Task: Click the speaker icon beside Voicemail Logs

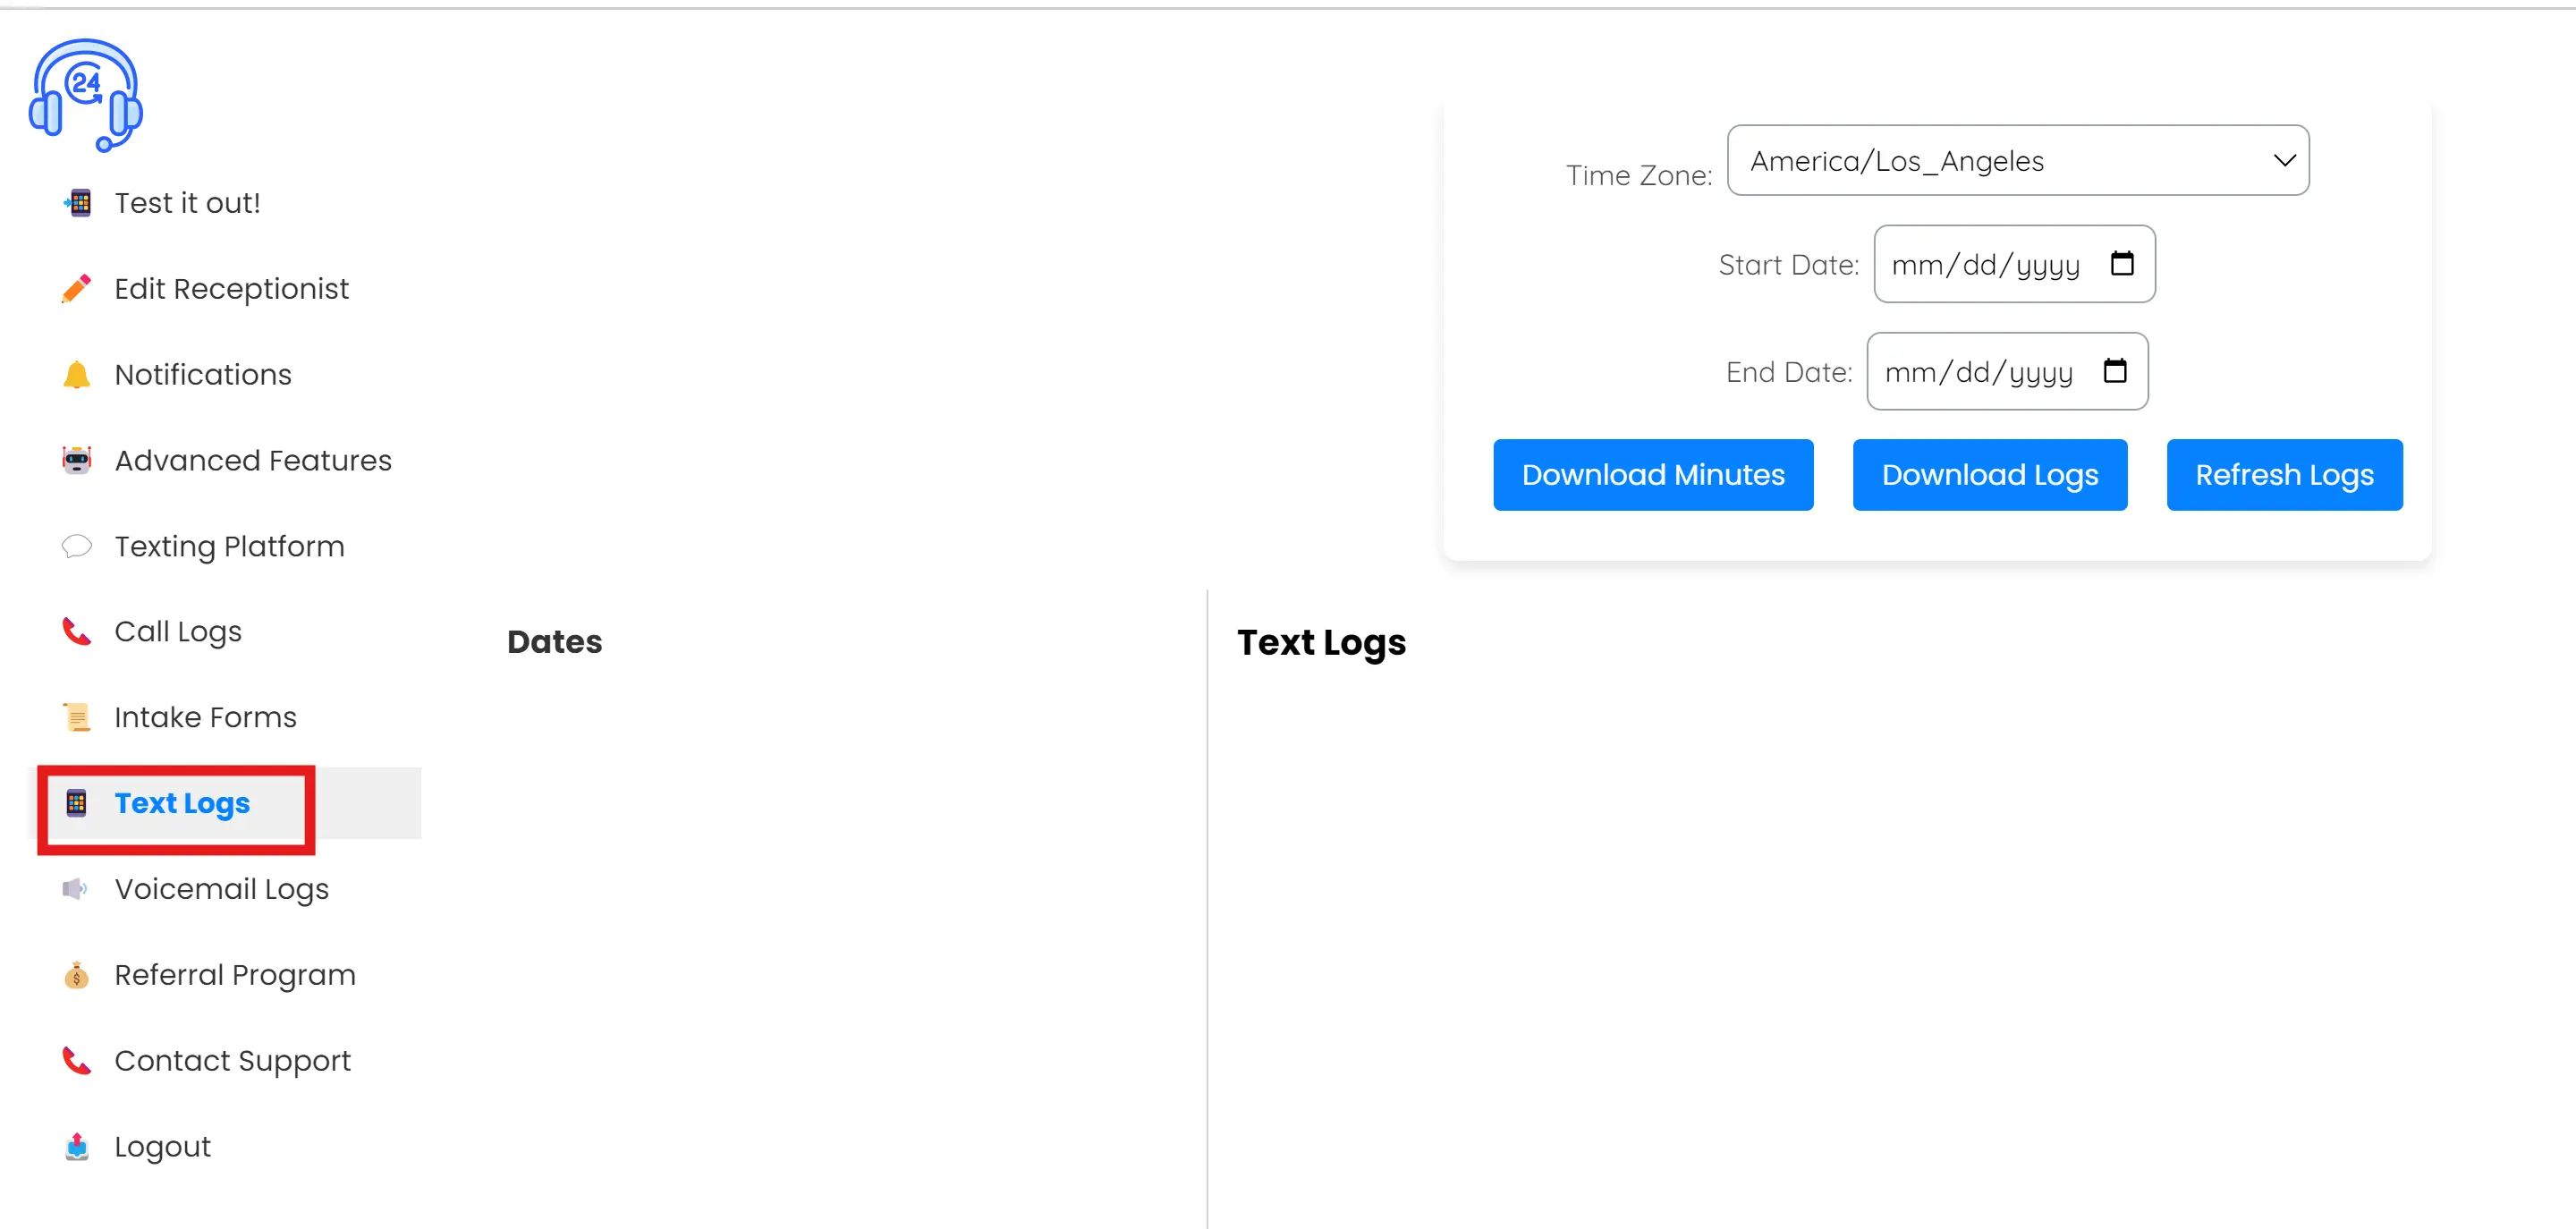Action: pyautogui.click(x=76, y=889)
